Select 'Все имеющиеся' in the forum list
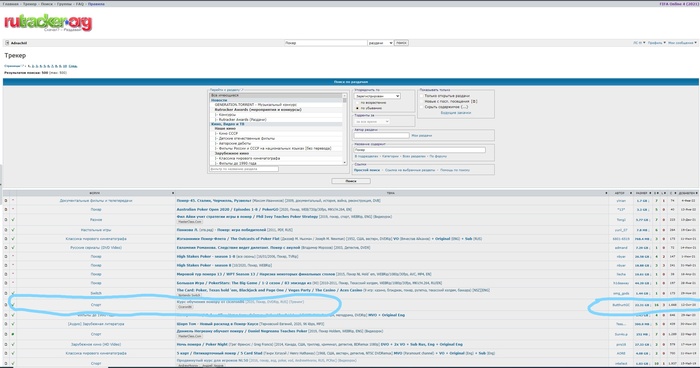 pos(276,96)
